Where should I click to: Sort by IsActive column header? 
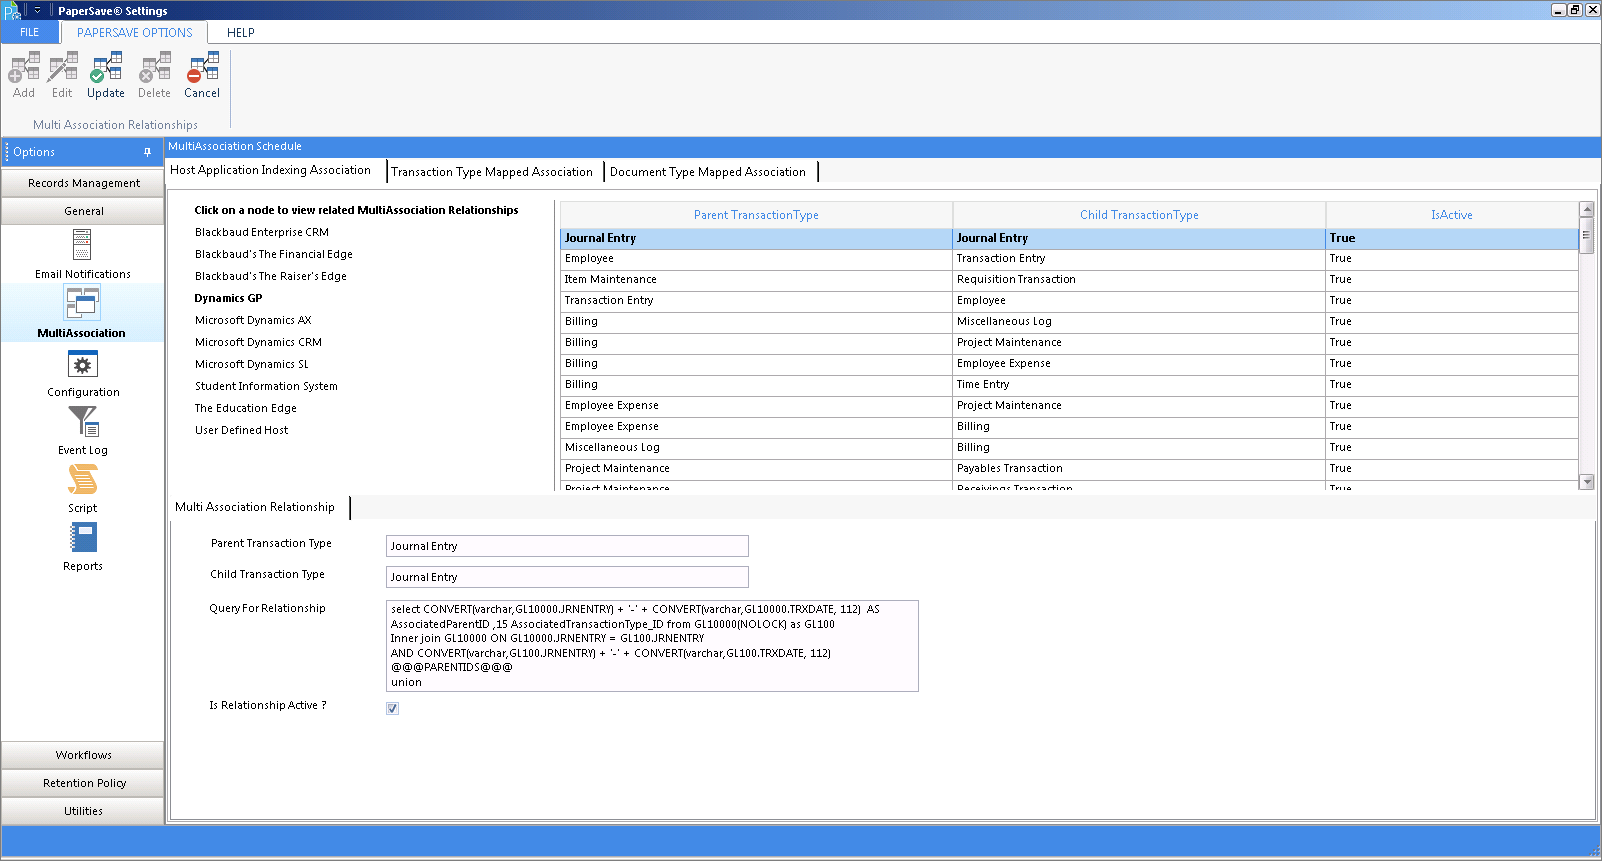click(1452, 215)
